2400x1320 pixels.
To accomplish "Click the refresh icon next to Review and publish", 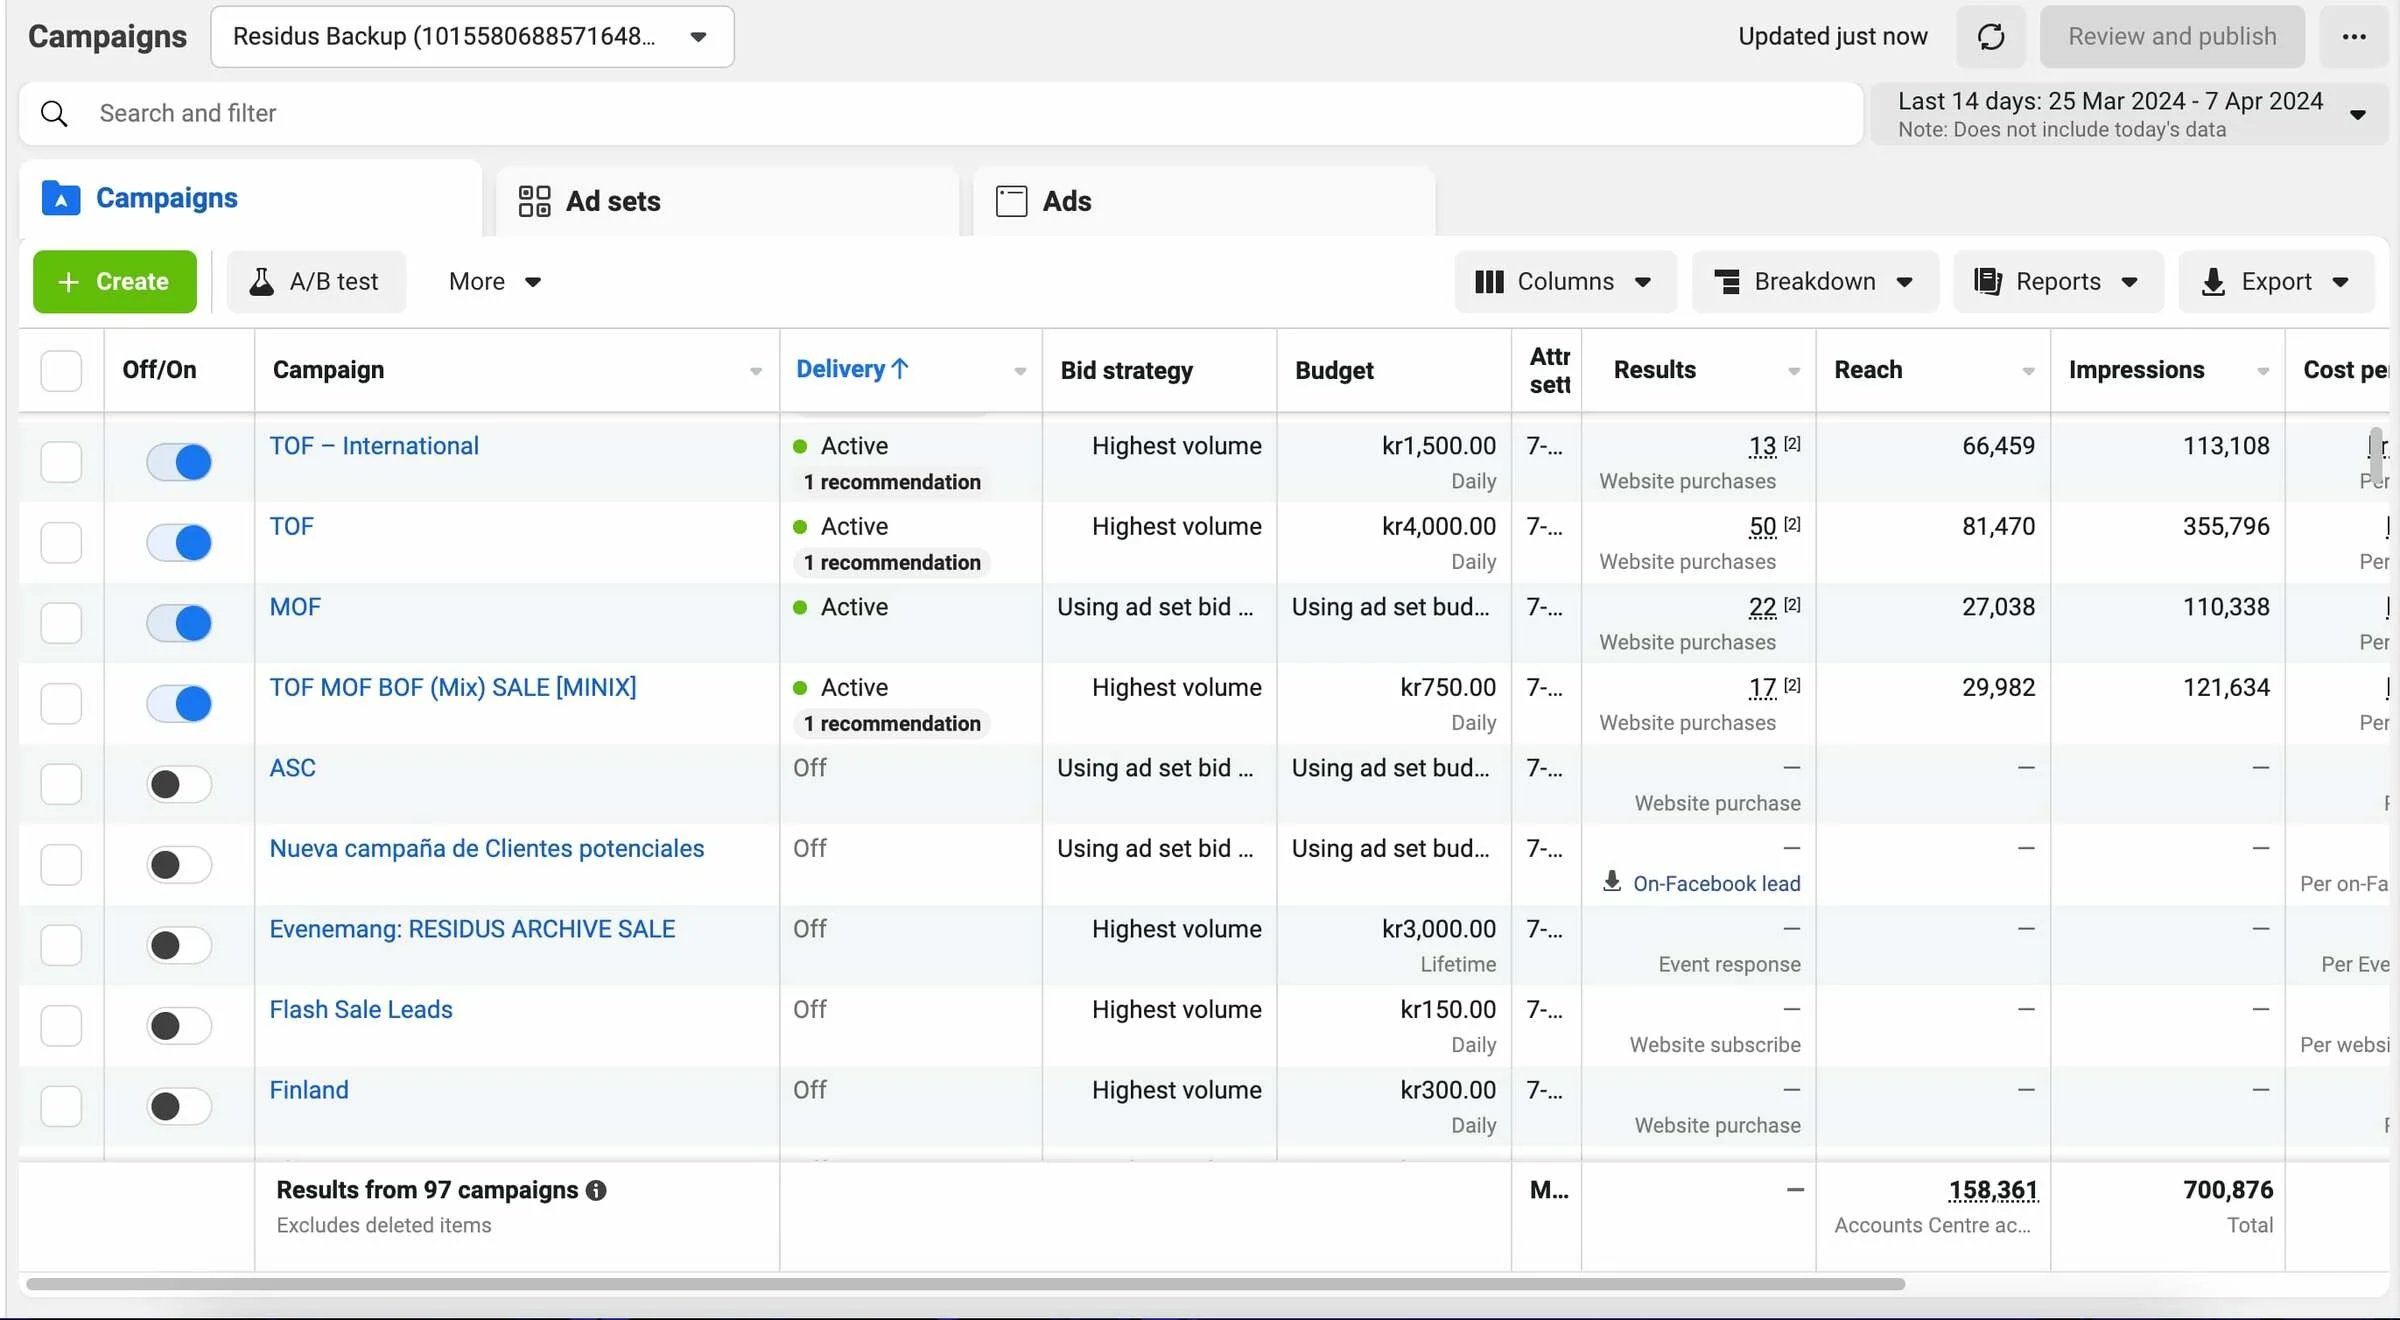I will point(1990,36).
